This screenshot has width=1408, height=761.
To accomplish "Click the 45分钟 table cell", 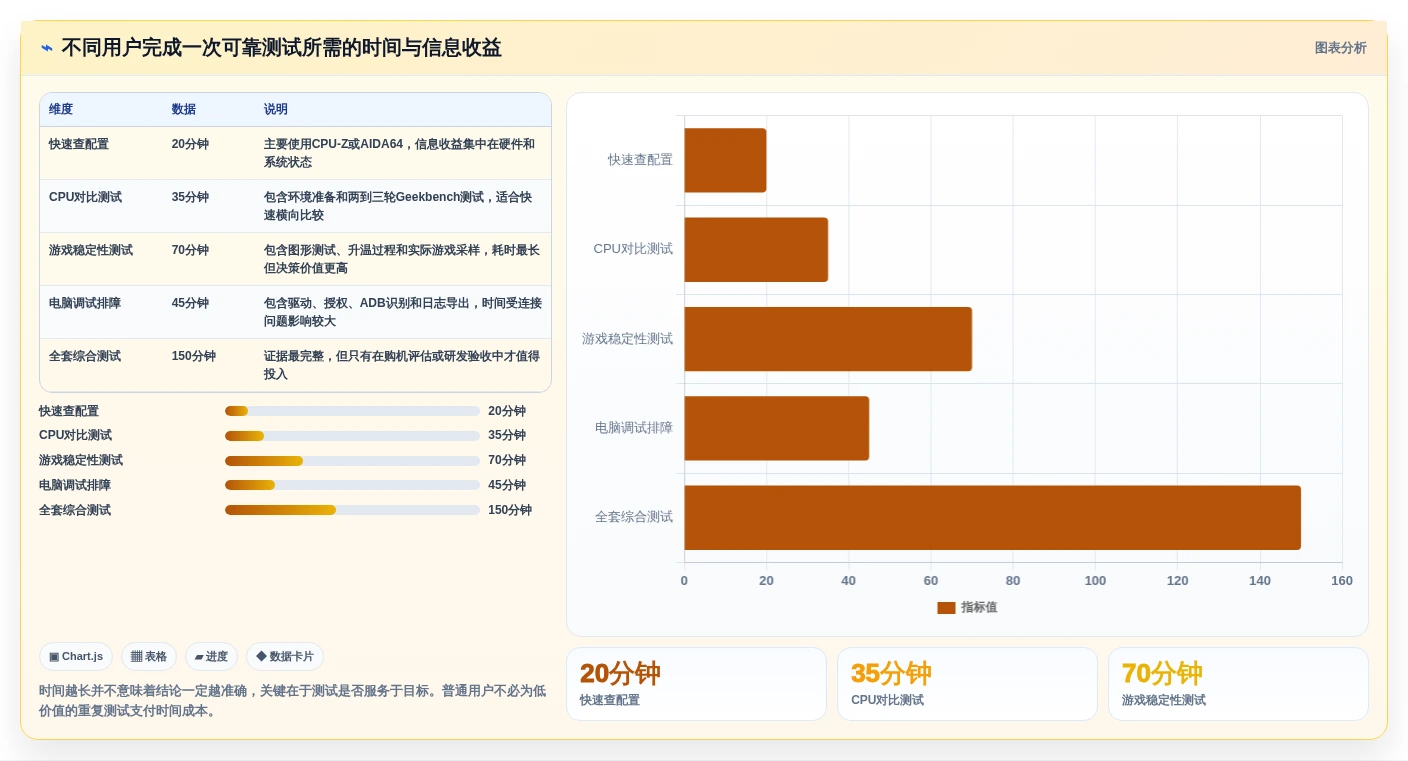I will click(190, 303).
